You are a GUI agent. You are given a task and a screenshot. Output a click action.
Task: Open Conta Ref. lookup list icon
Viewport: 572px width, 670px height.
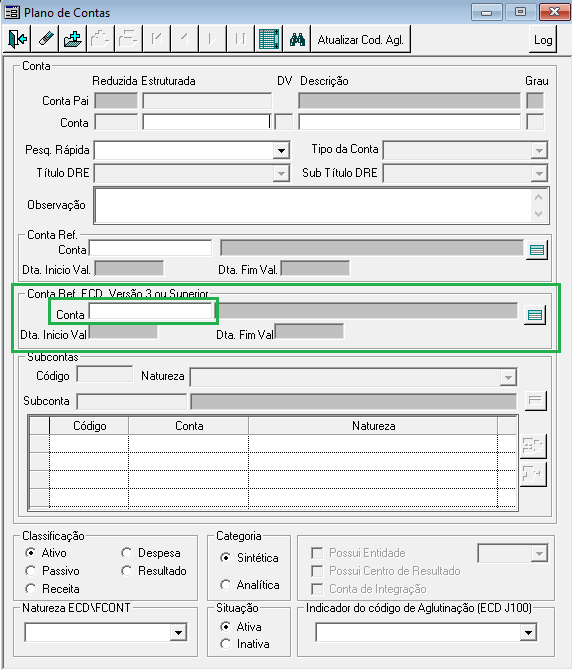(x=537, y=250)
